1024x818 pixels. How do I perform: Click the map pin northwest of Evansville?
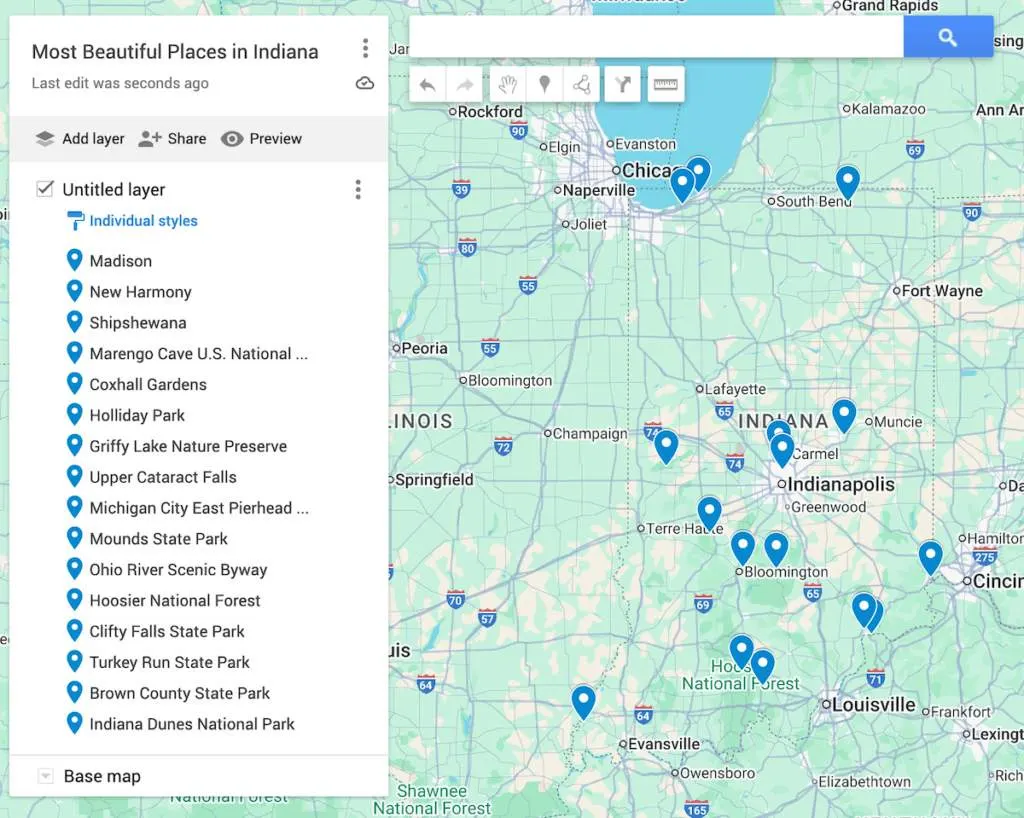coord(583,703)
